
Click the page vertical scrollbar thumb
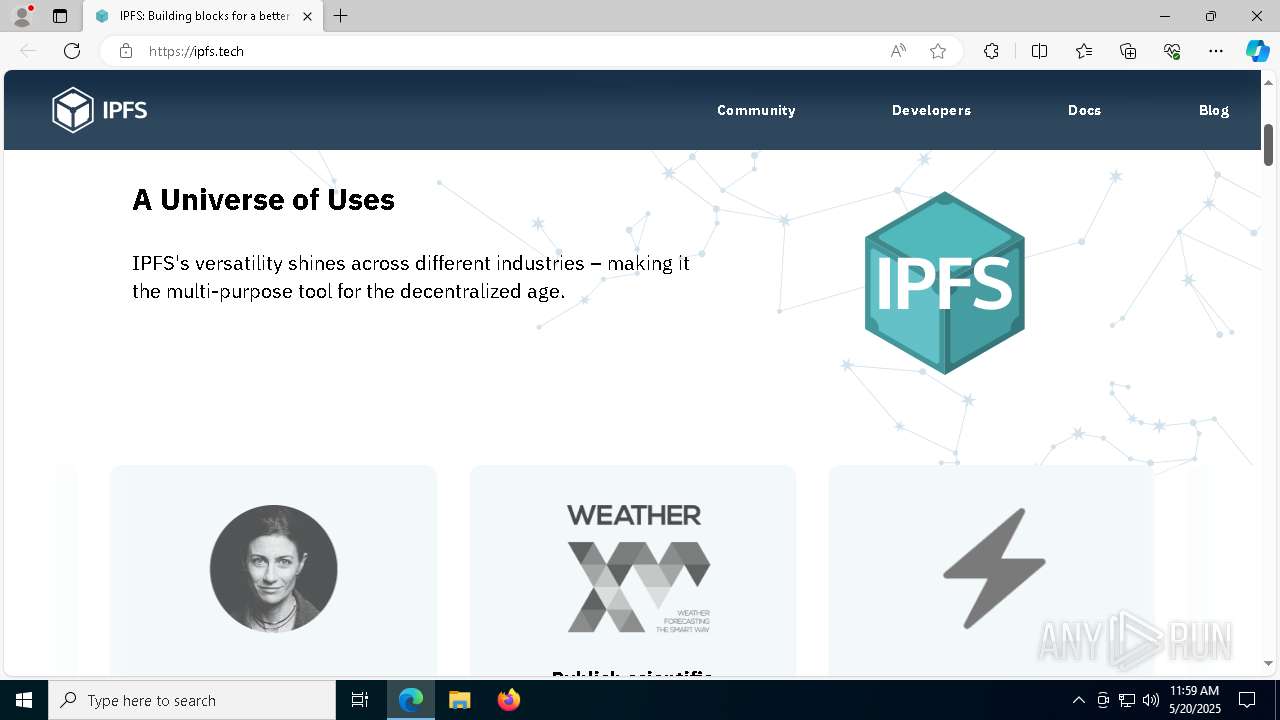[1268, 145]
